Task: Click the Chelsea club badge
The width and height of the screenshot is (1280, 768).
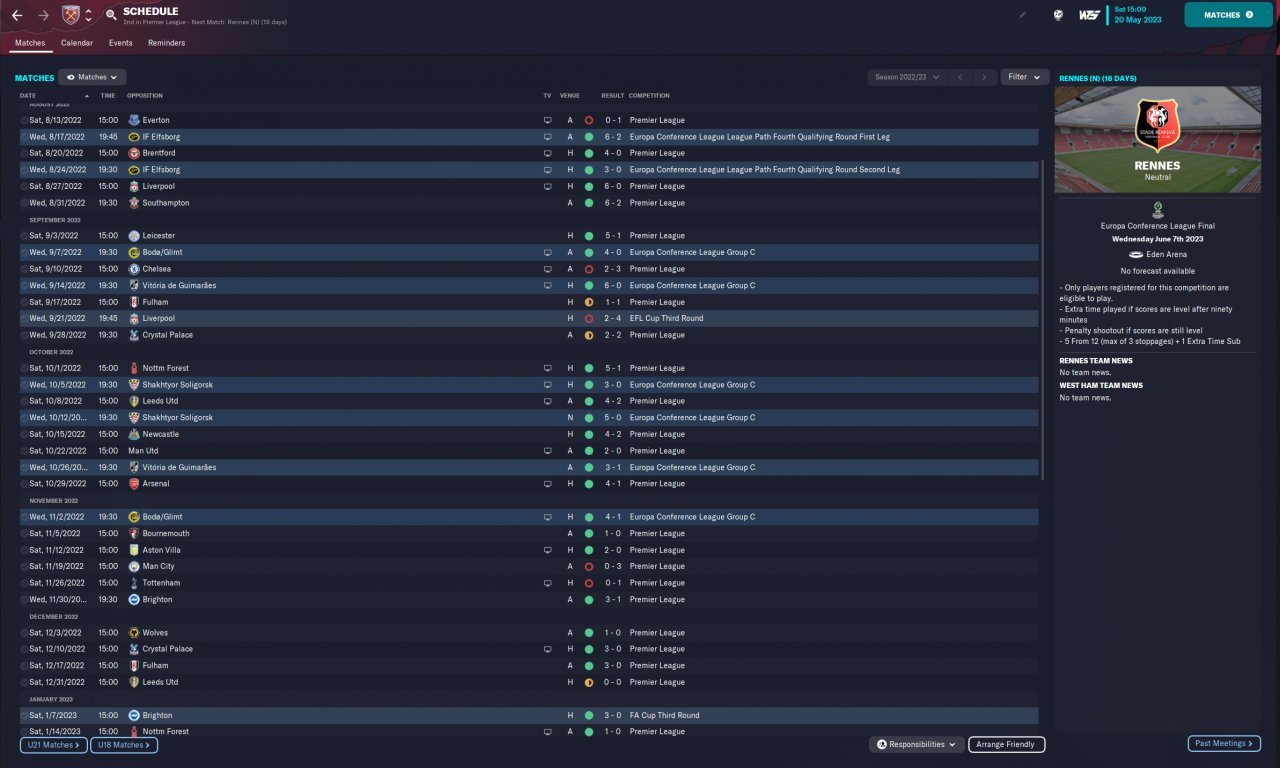Action: (134, 269)
